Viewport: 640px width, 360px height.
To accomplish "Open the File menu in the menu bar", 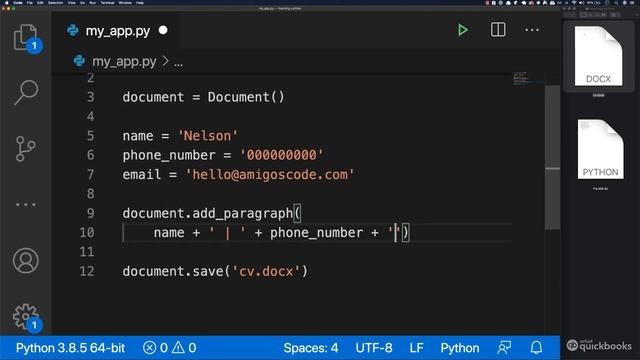I will tap(29, 3).
